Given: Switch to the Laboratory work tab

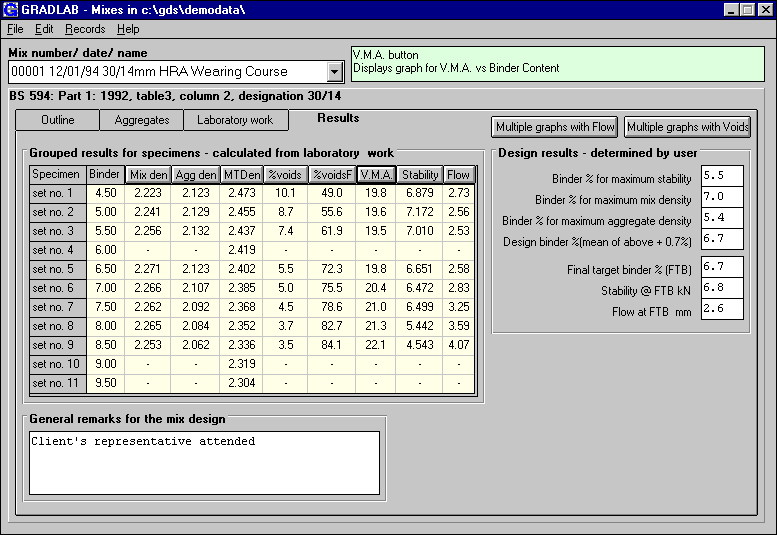Looking at the screenshot, I should tap(235, 121).
